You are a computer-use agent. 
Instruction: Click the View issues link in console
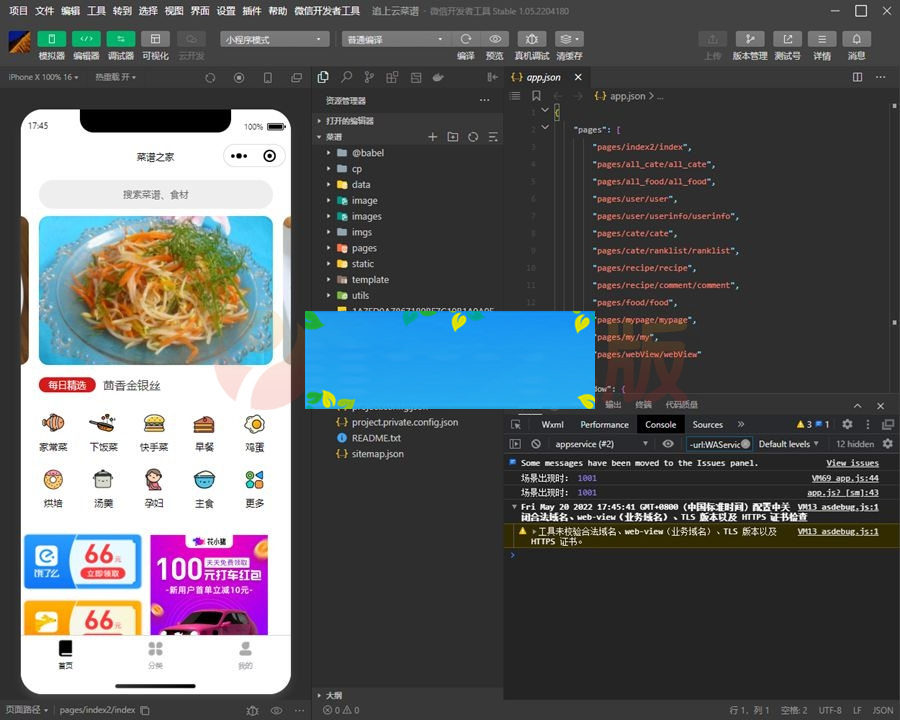tap(852, 463)
